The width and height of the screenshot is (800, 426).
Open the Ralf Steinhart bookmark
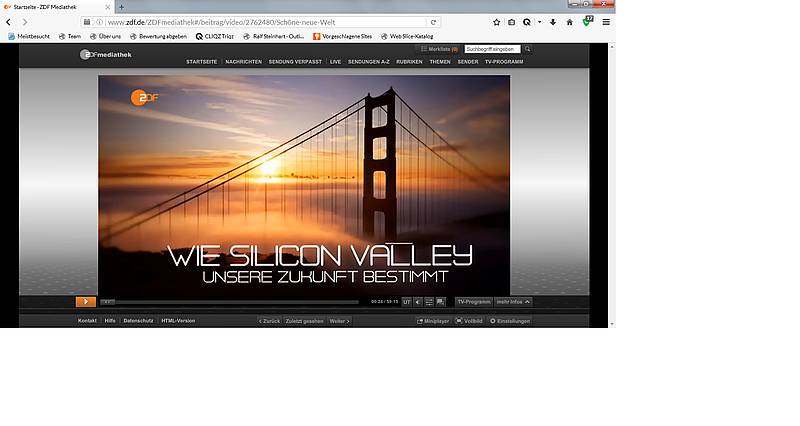click(x=273, y=36)
